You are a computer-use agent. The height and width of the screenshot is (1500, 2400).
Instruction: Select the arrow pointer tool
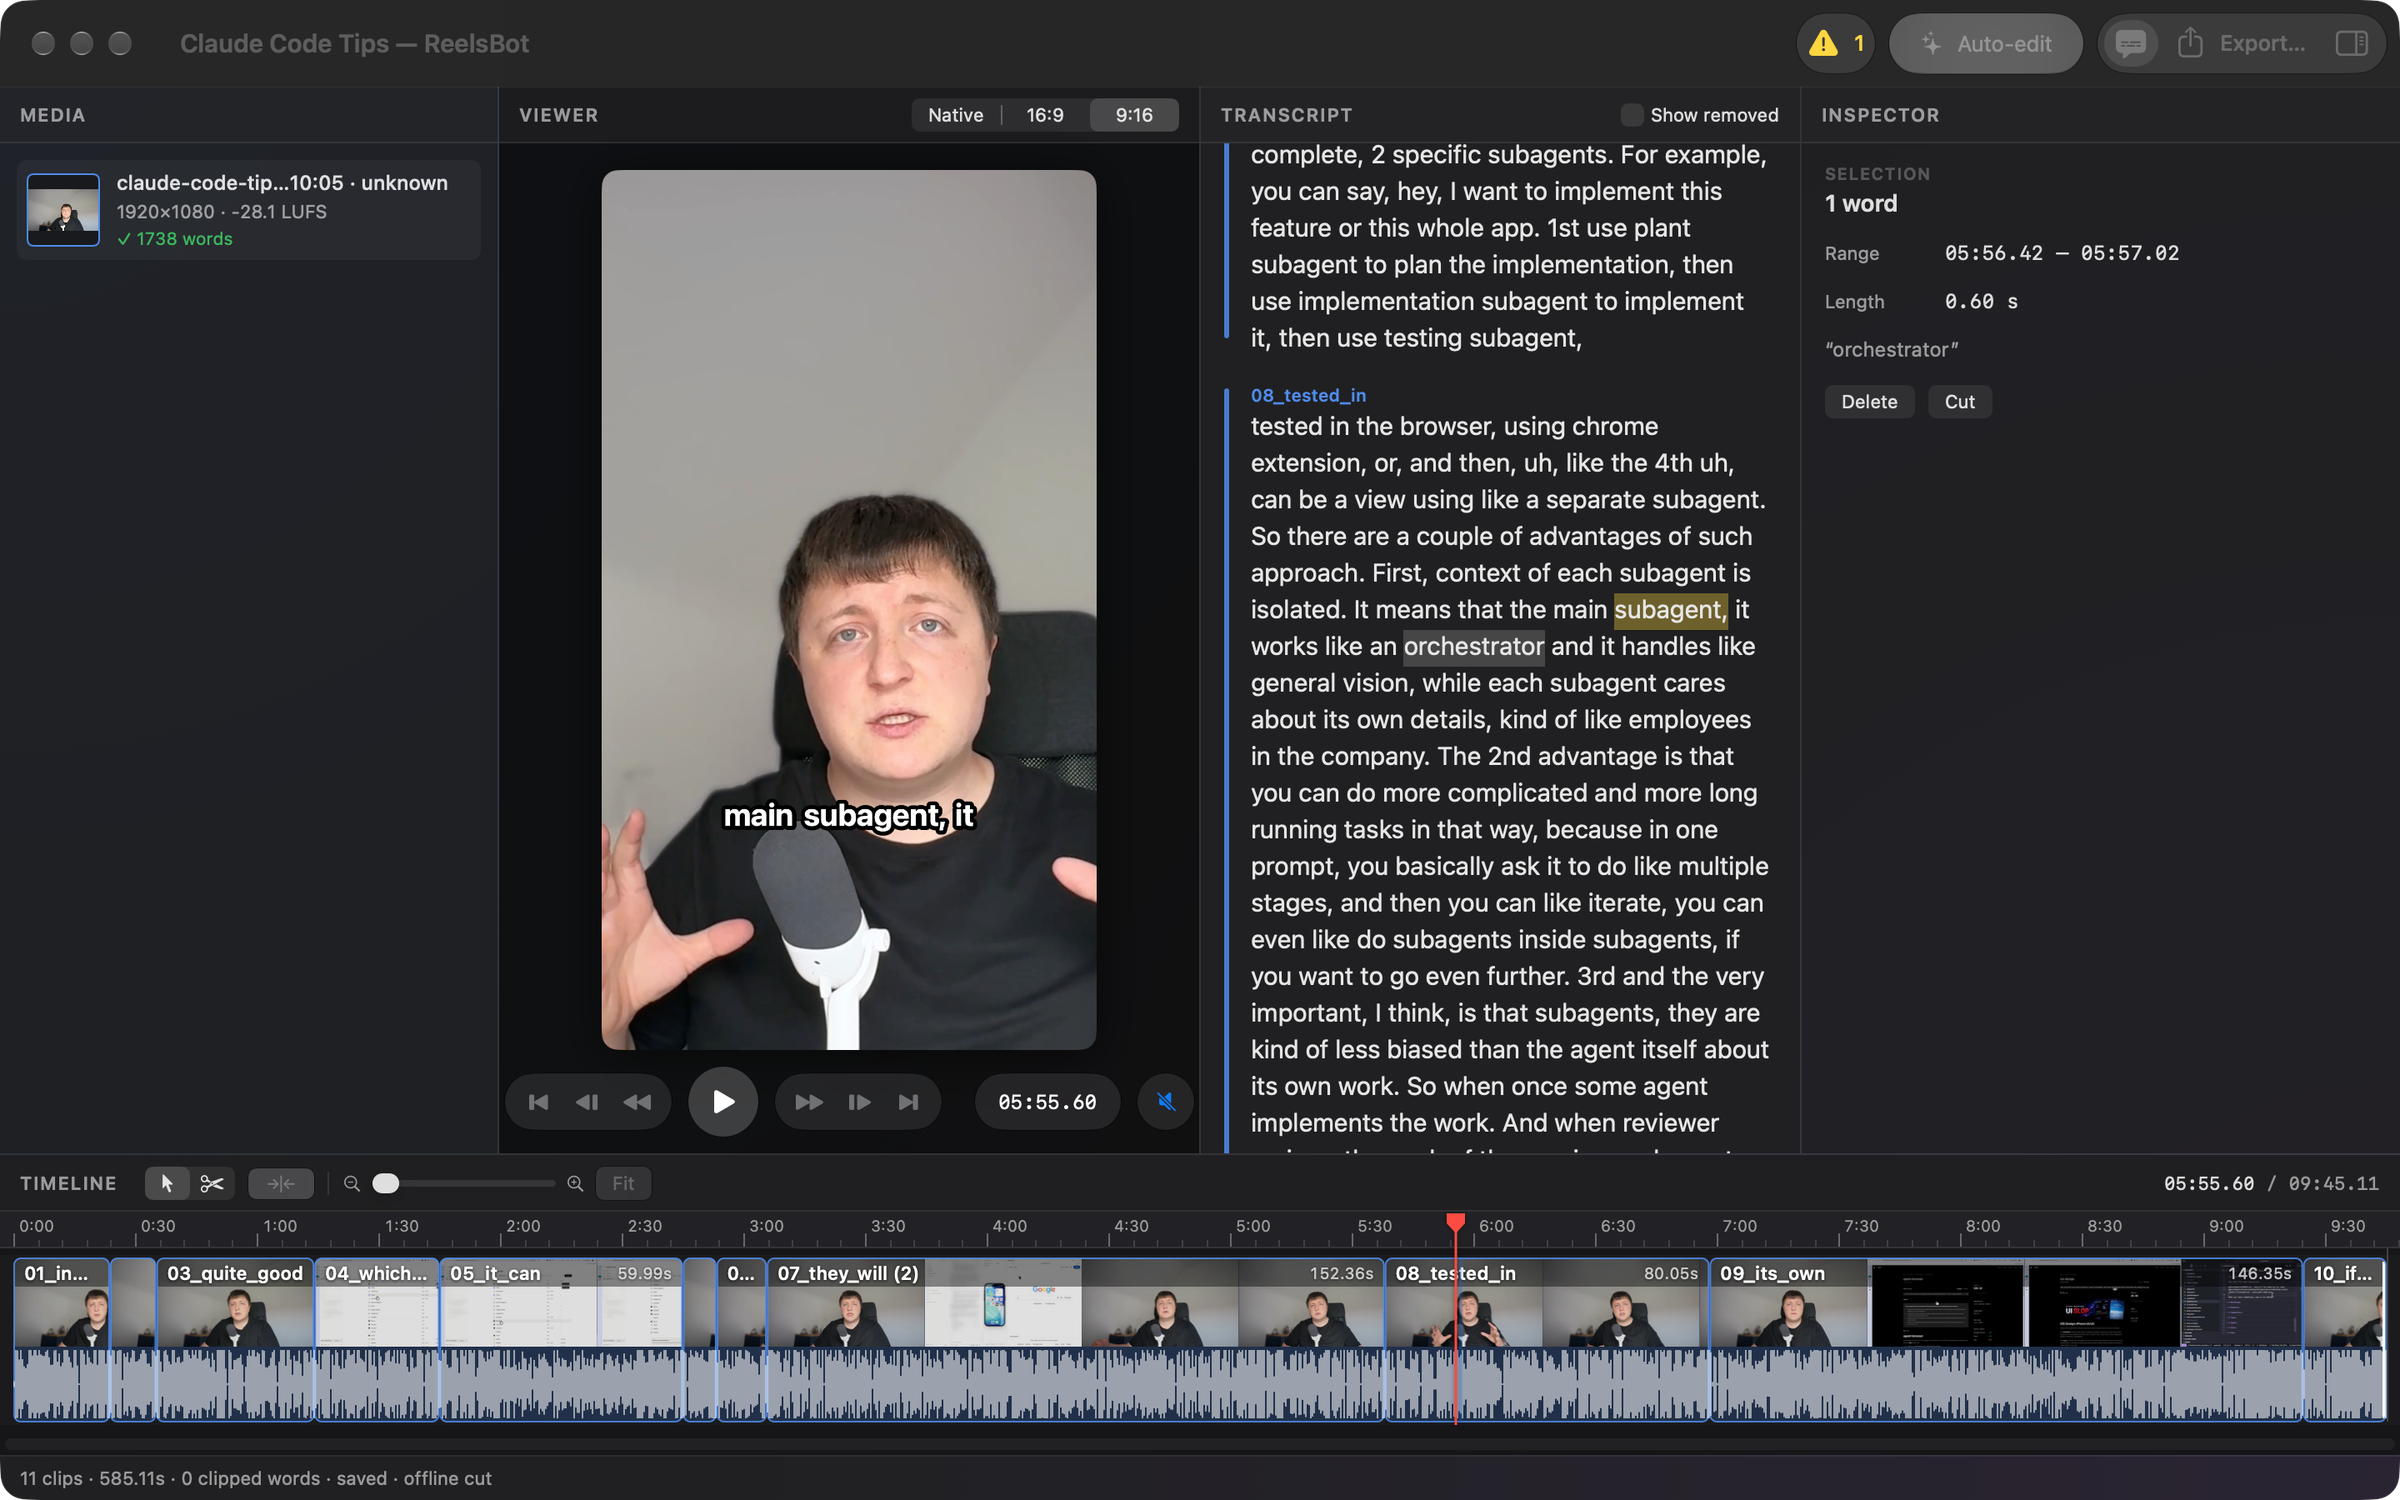coord(167,1184)
